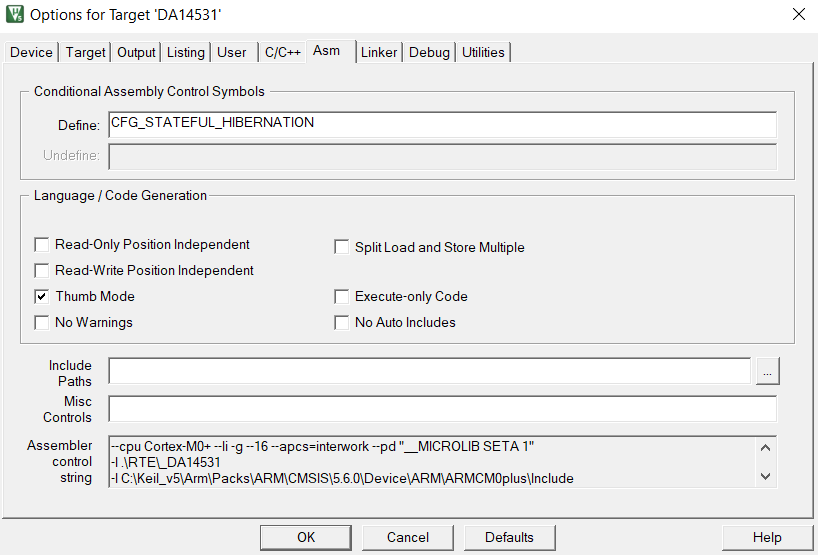Enable Split Load and Store Multiple
This screenshot has width=818, height=555.
click(342, 247)
